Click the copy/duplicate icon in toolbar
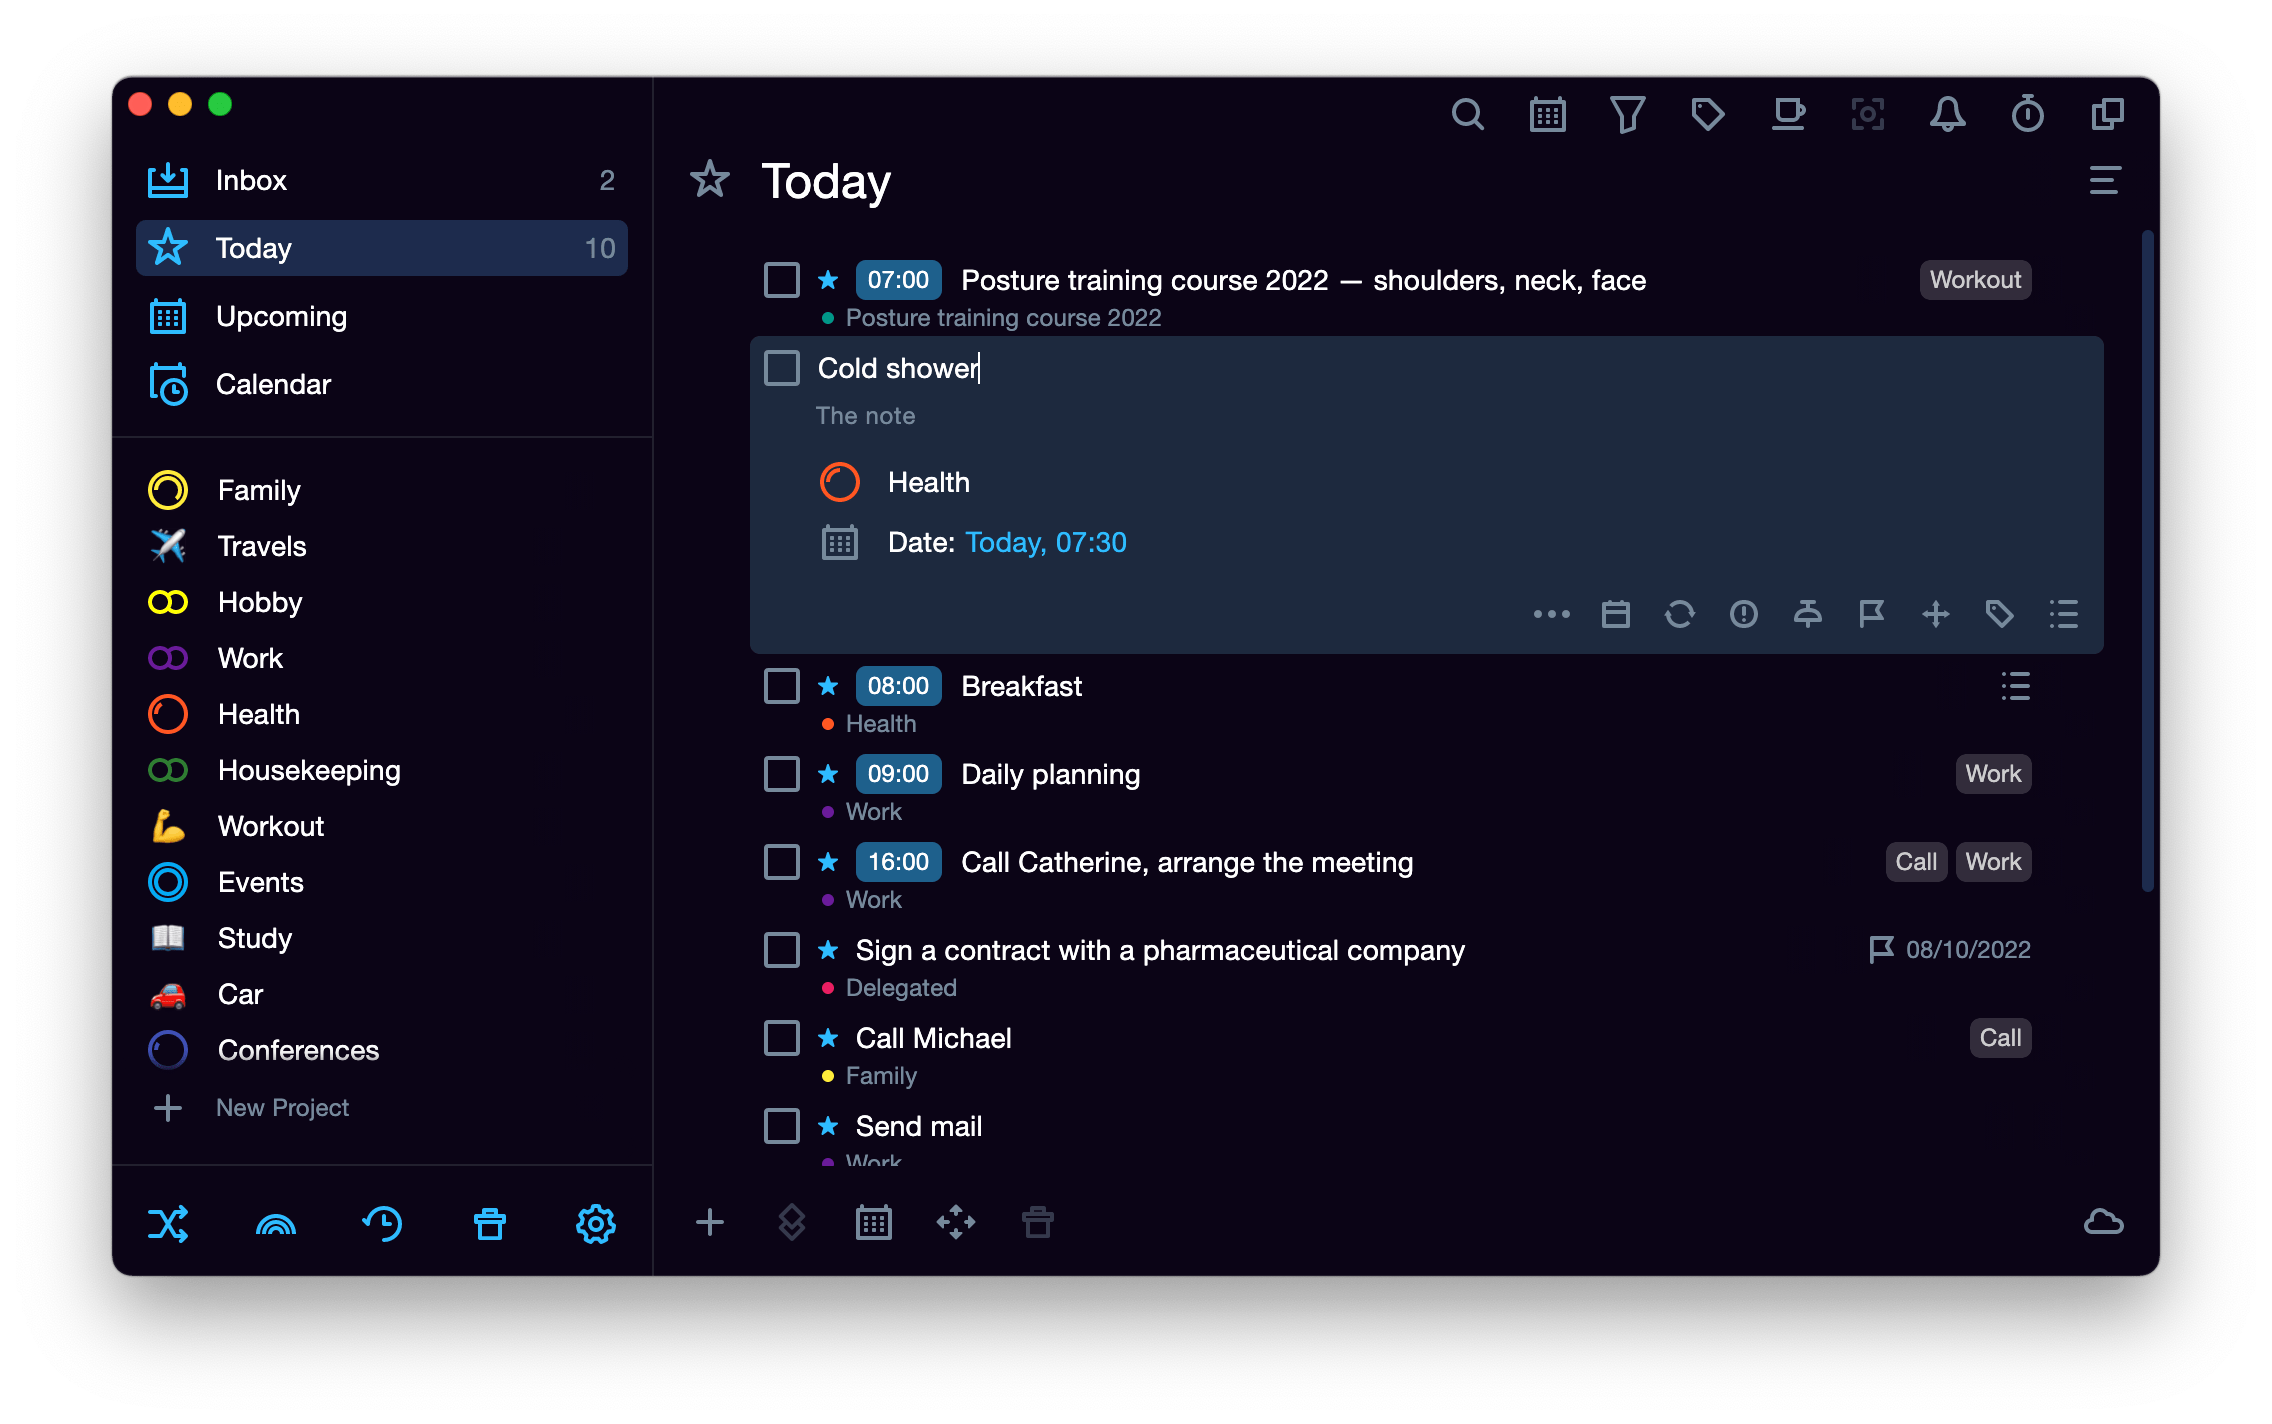Image resolution: width=2272 pixels, height=1424 pixels. (x=2105, y=113)
